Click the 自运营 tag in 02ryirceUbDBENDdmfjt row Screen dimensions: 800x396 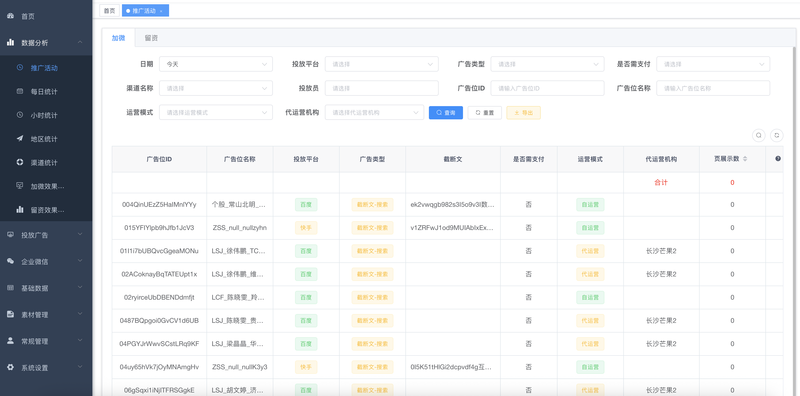pyautogui.click(x=590, y=298)
